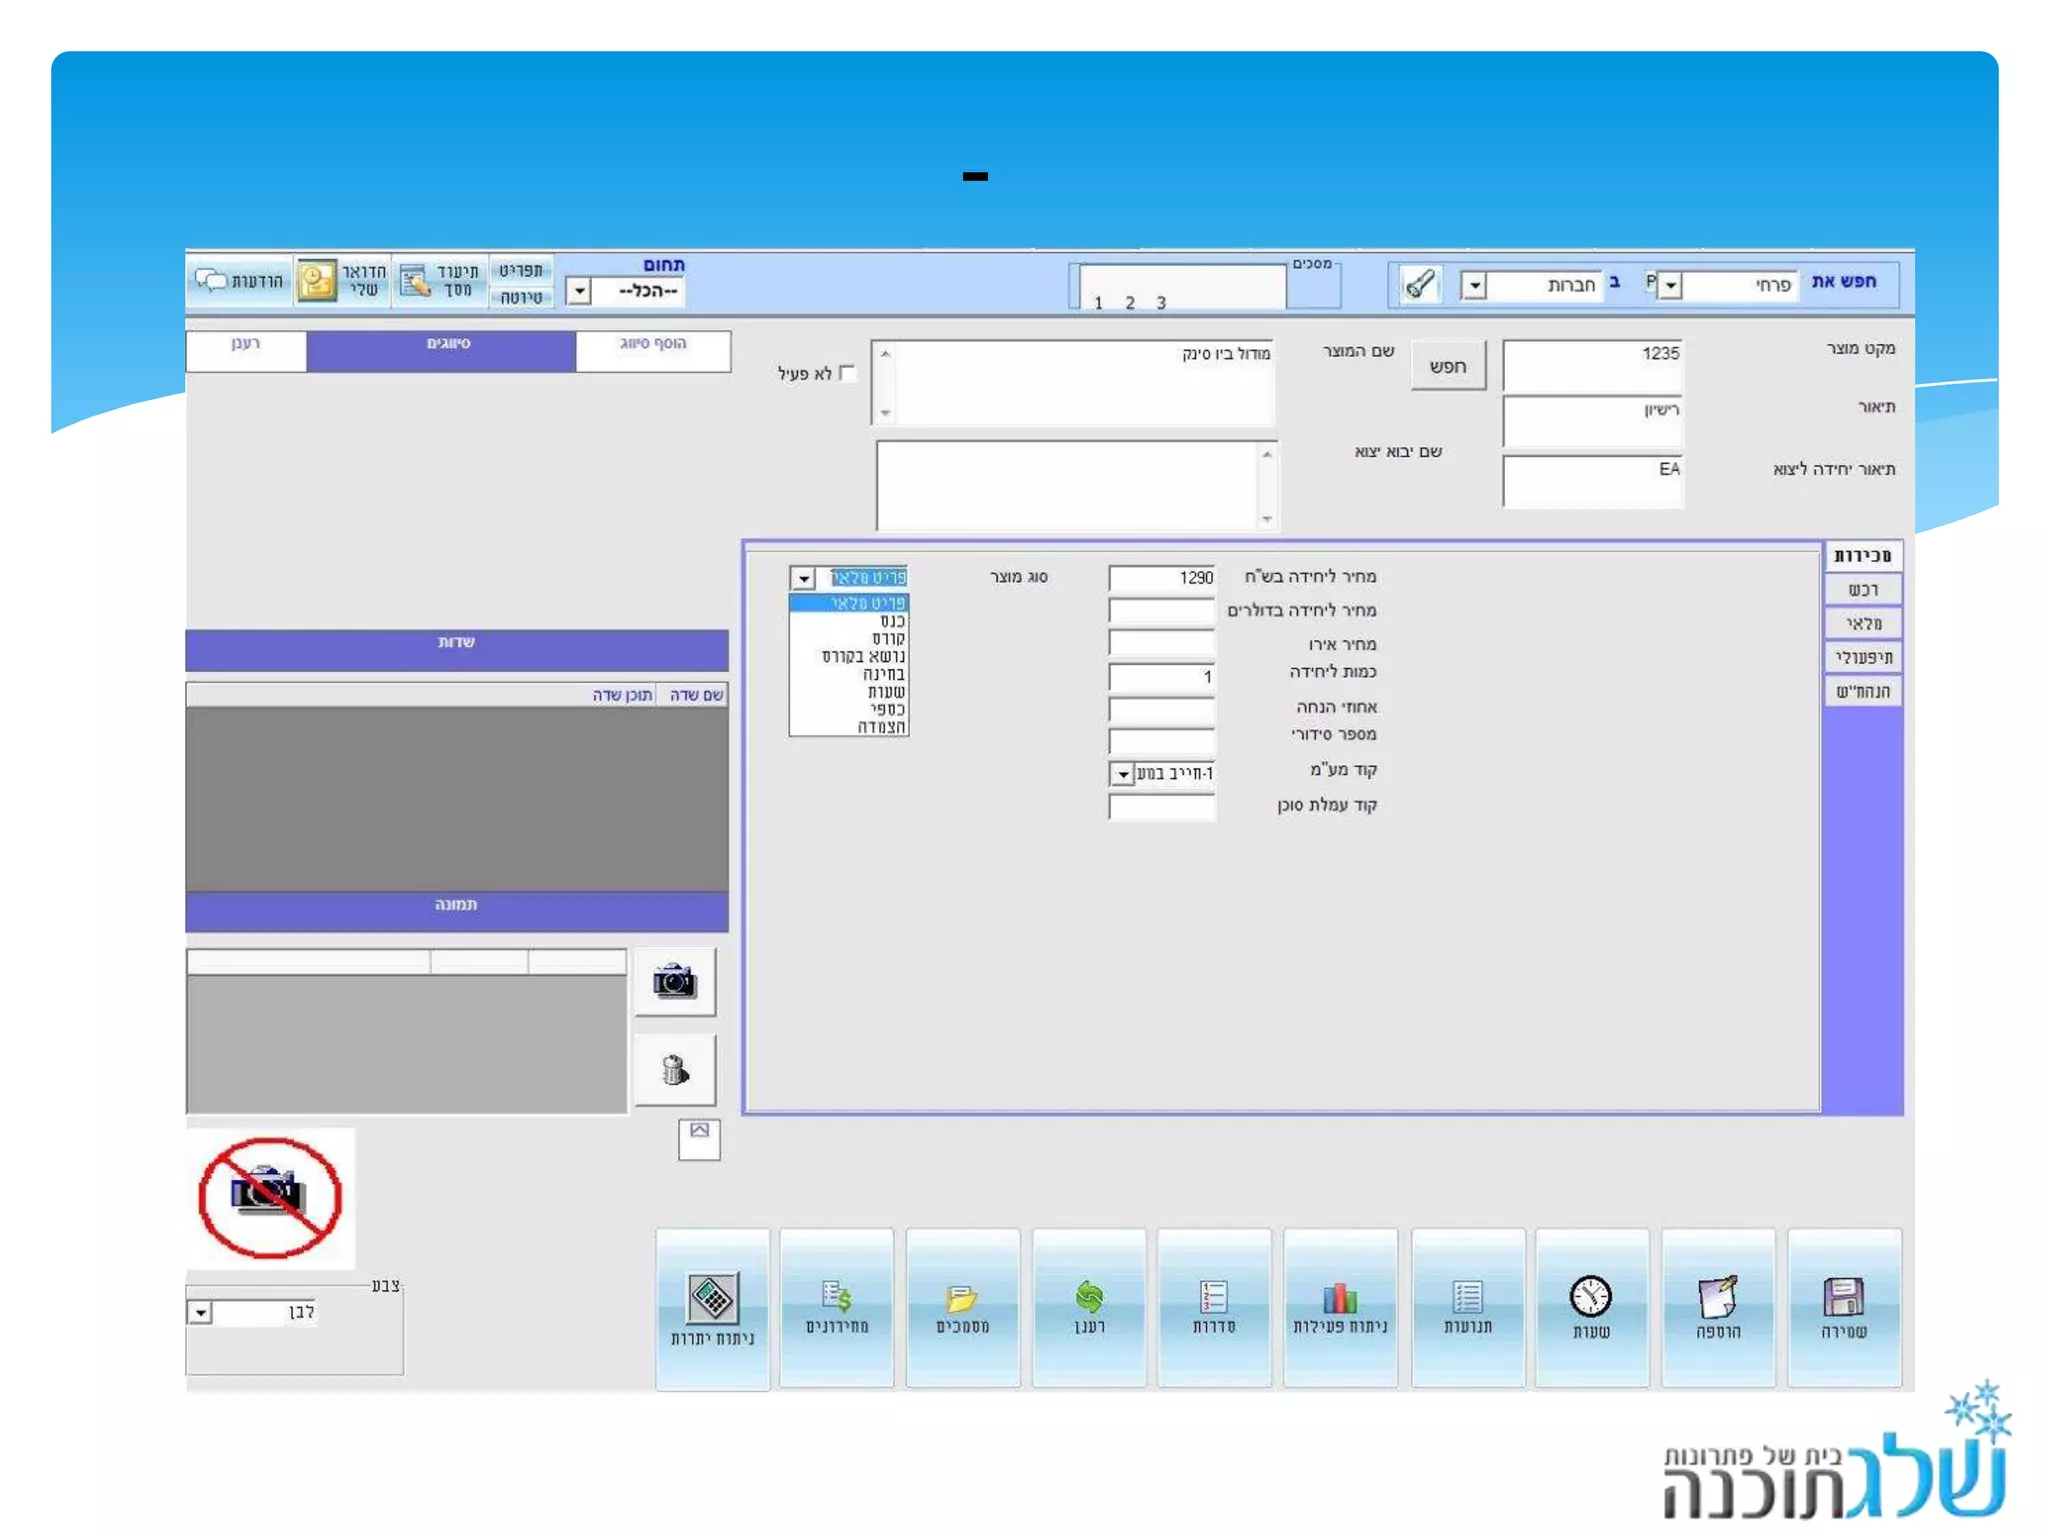
Task: Click the flashlight search icon in top bar
Action: (1420, 285)
